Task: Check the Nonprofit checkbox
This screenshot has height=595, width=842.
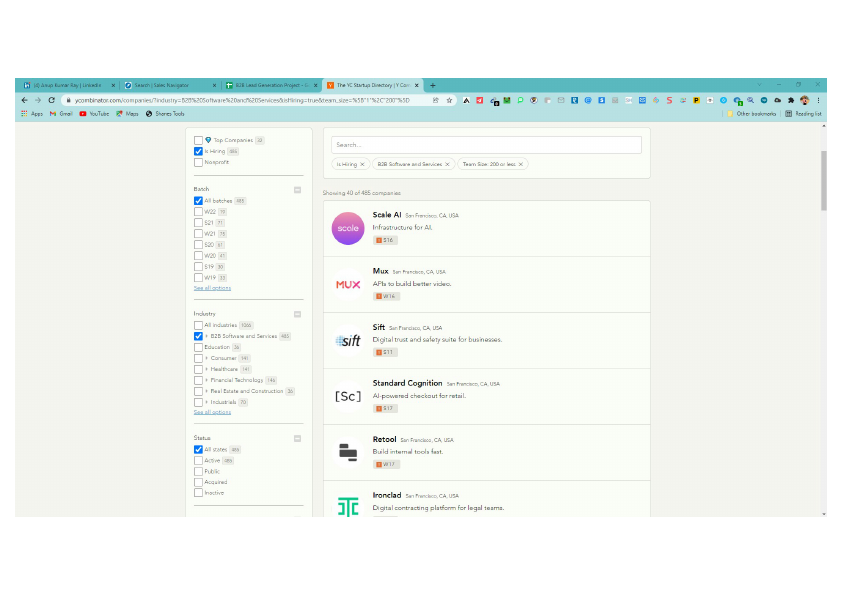Action: (x=198, y=162)
